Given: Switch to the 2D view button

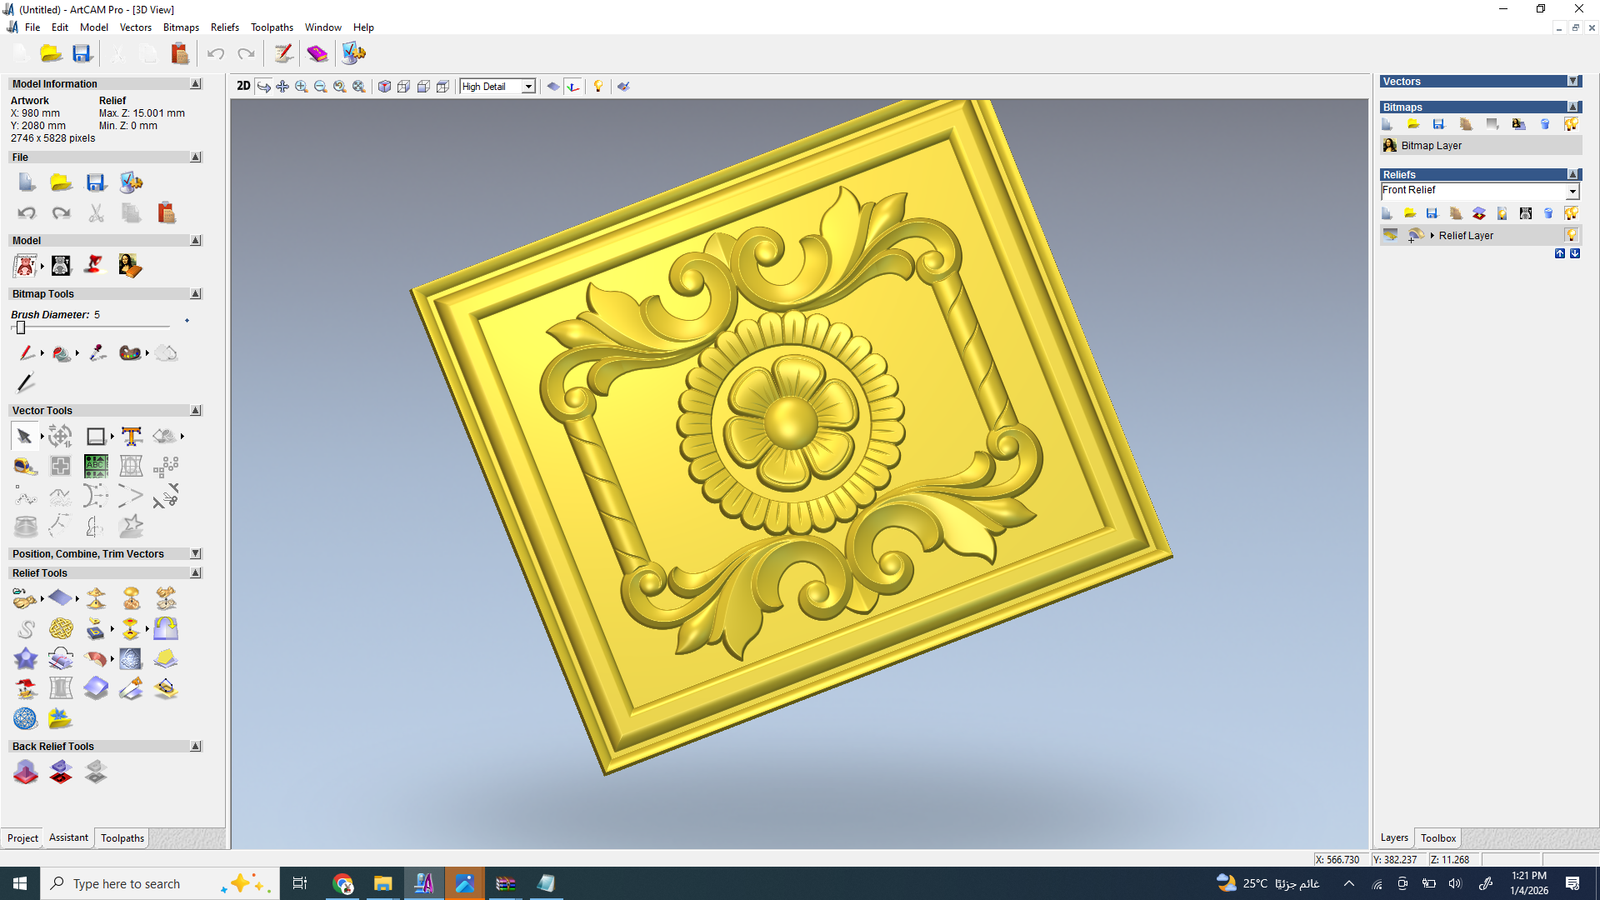Looking at the screenshot, I should [243, 87].
